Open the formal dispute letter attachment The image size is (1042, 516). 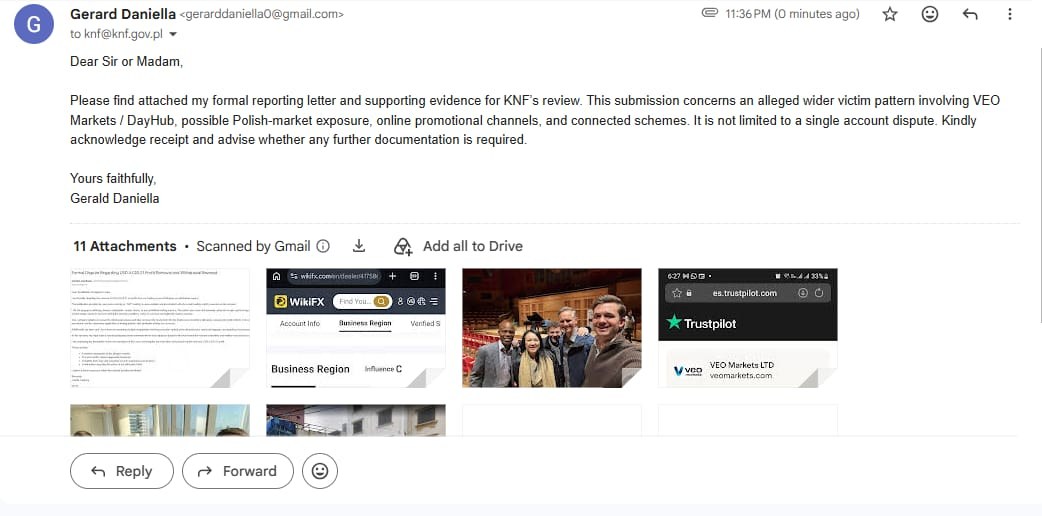159,328
